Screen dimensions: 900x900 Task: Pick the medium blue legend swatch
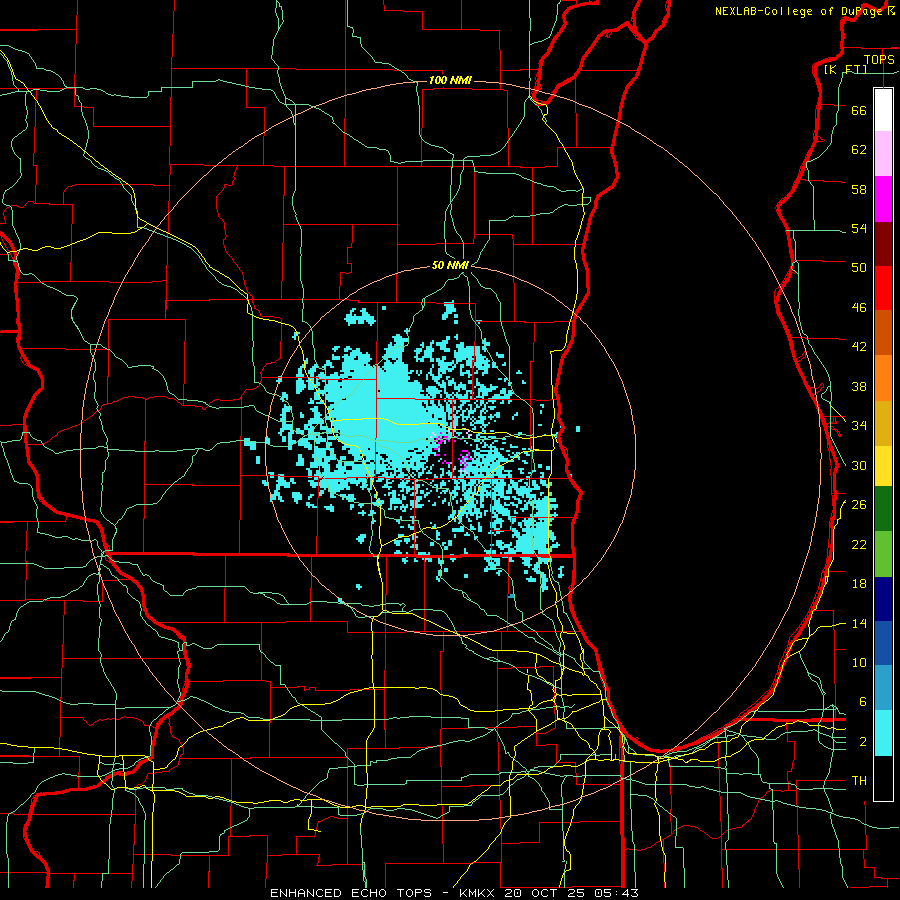[x=883, y=643]
